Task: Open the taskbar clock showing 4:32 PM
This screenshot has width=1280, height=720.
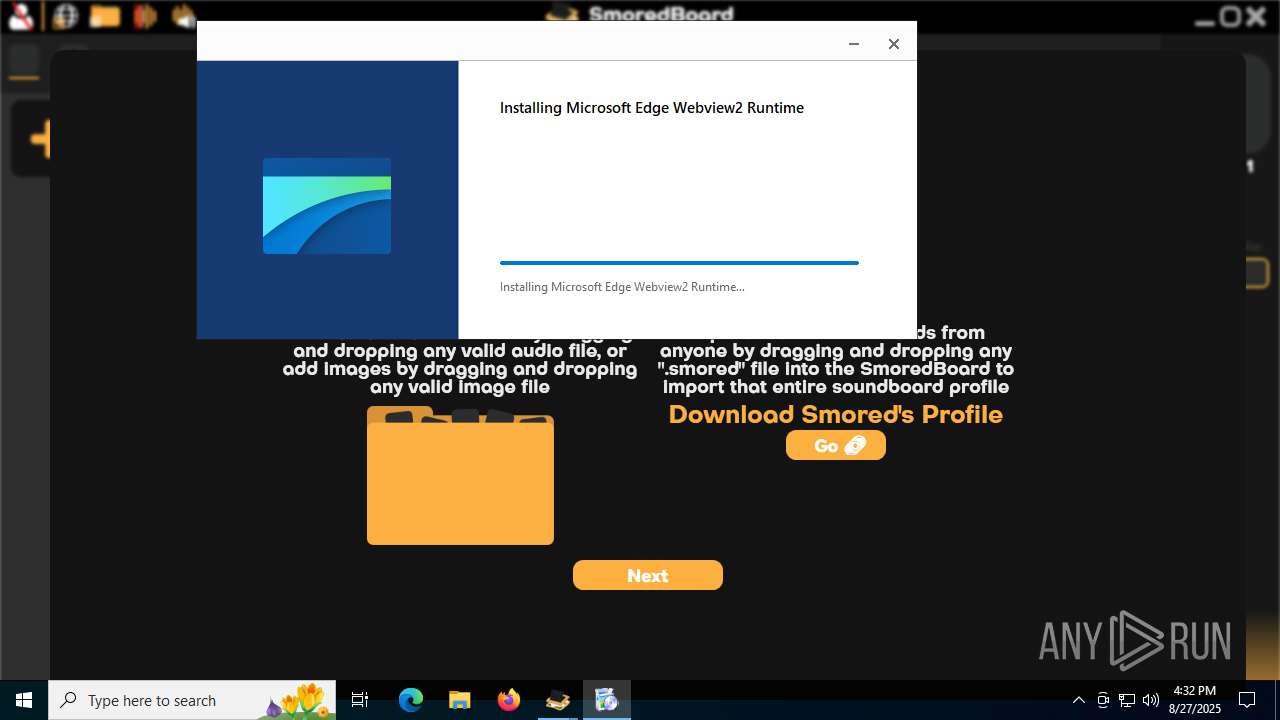Action: pyautogui.click(x=1195, y=700)
